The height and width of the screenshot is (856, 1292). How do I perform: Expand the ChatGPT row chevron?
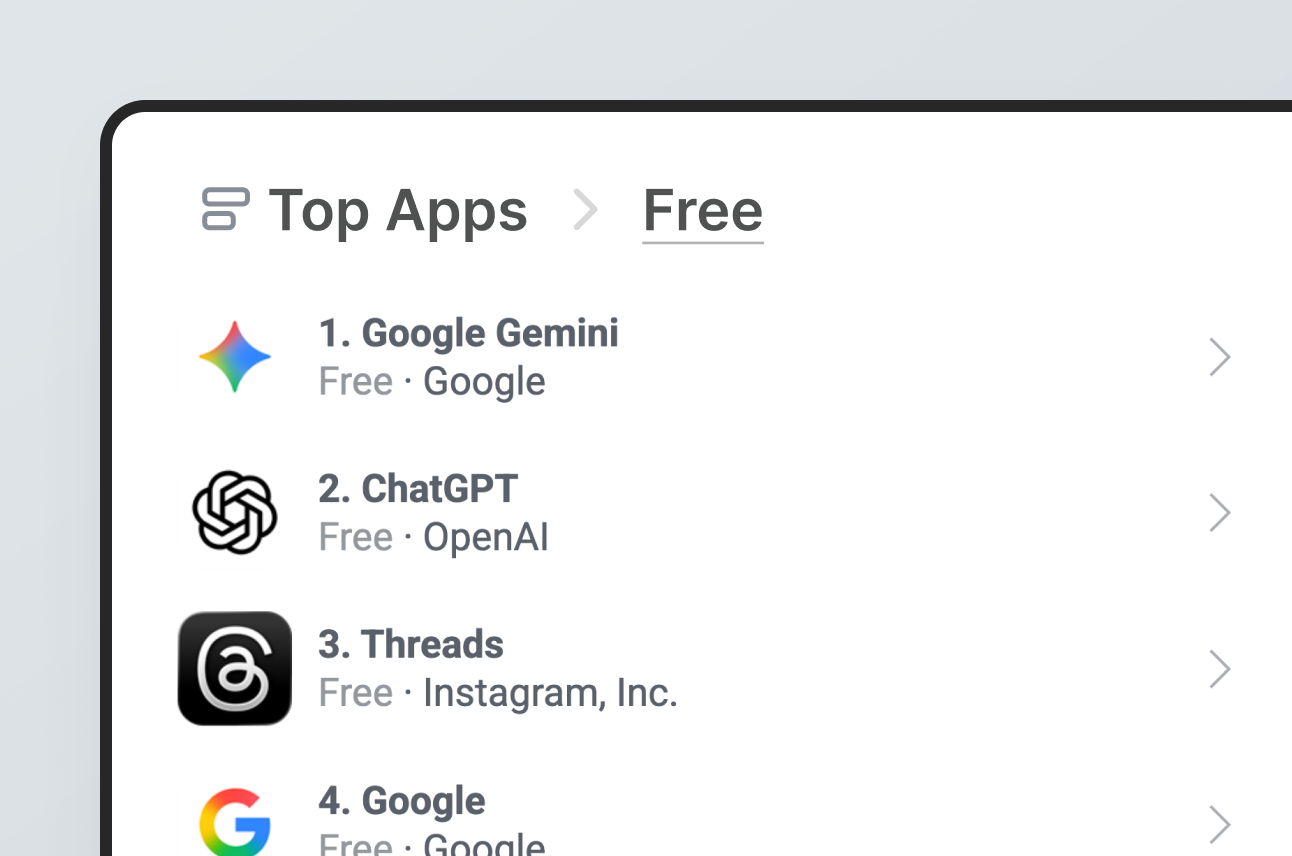(x=1219, y=513)
